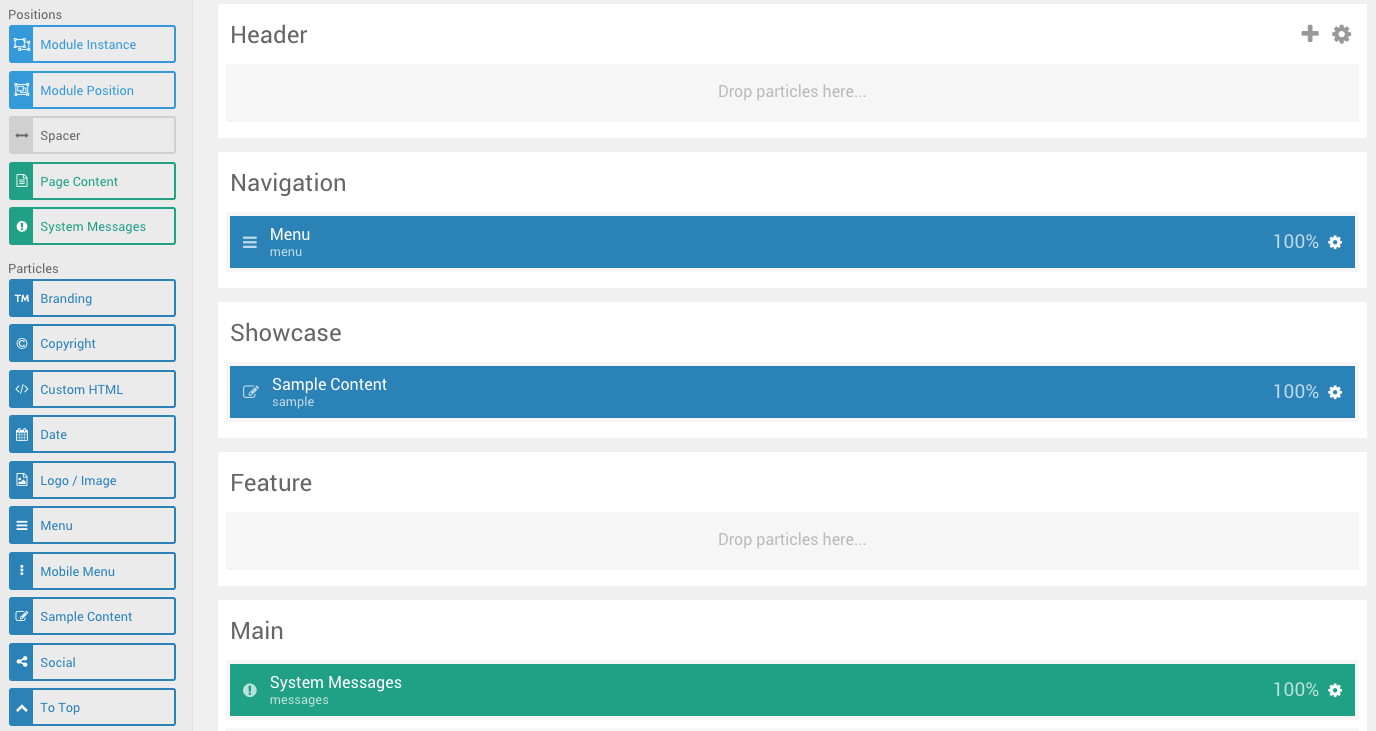The image size is (1376, 731).
Task: Click the Social share icon
Action: click(x=21, y=661)
